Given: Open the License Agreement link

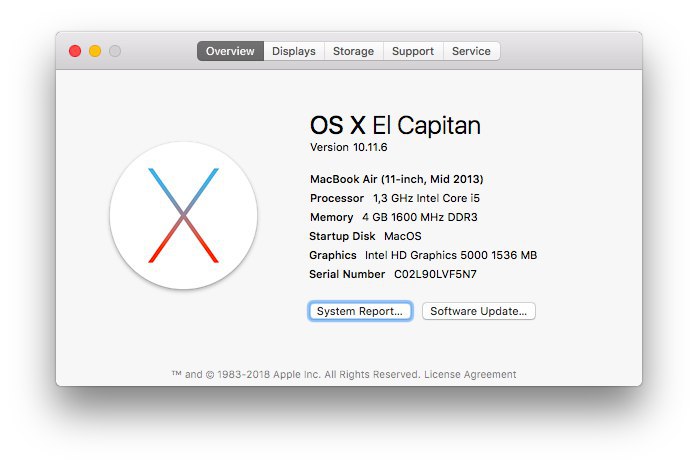Looking at the screenshot, I should [470, 374].
